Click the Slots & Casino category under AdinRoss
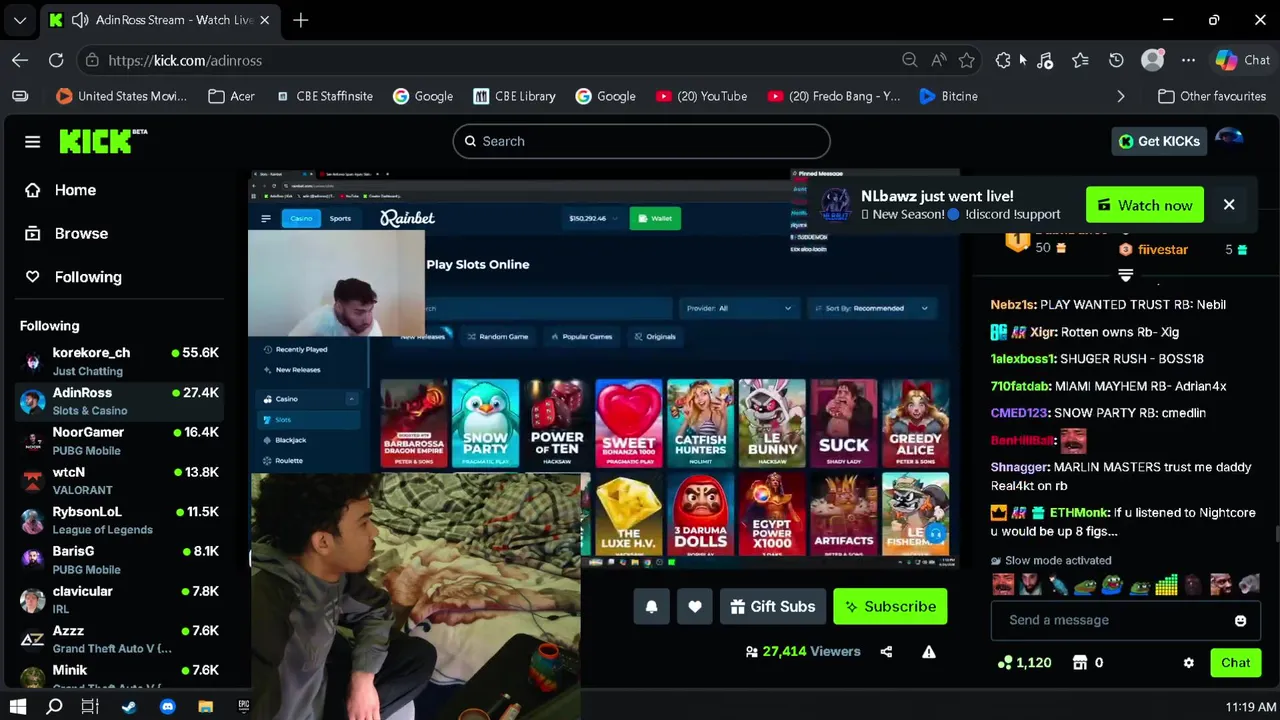Viewport: 1280px width, 720px height. [90, 411]
